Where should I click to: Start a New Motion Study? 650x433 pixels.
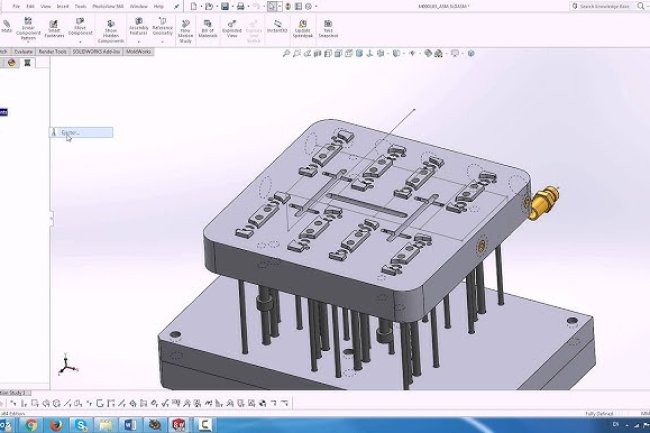tap(185, 31)
